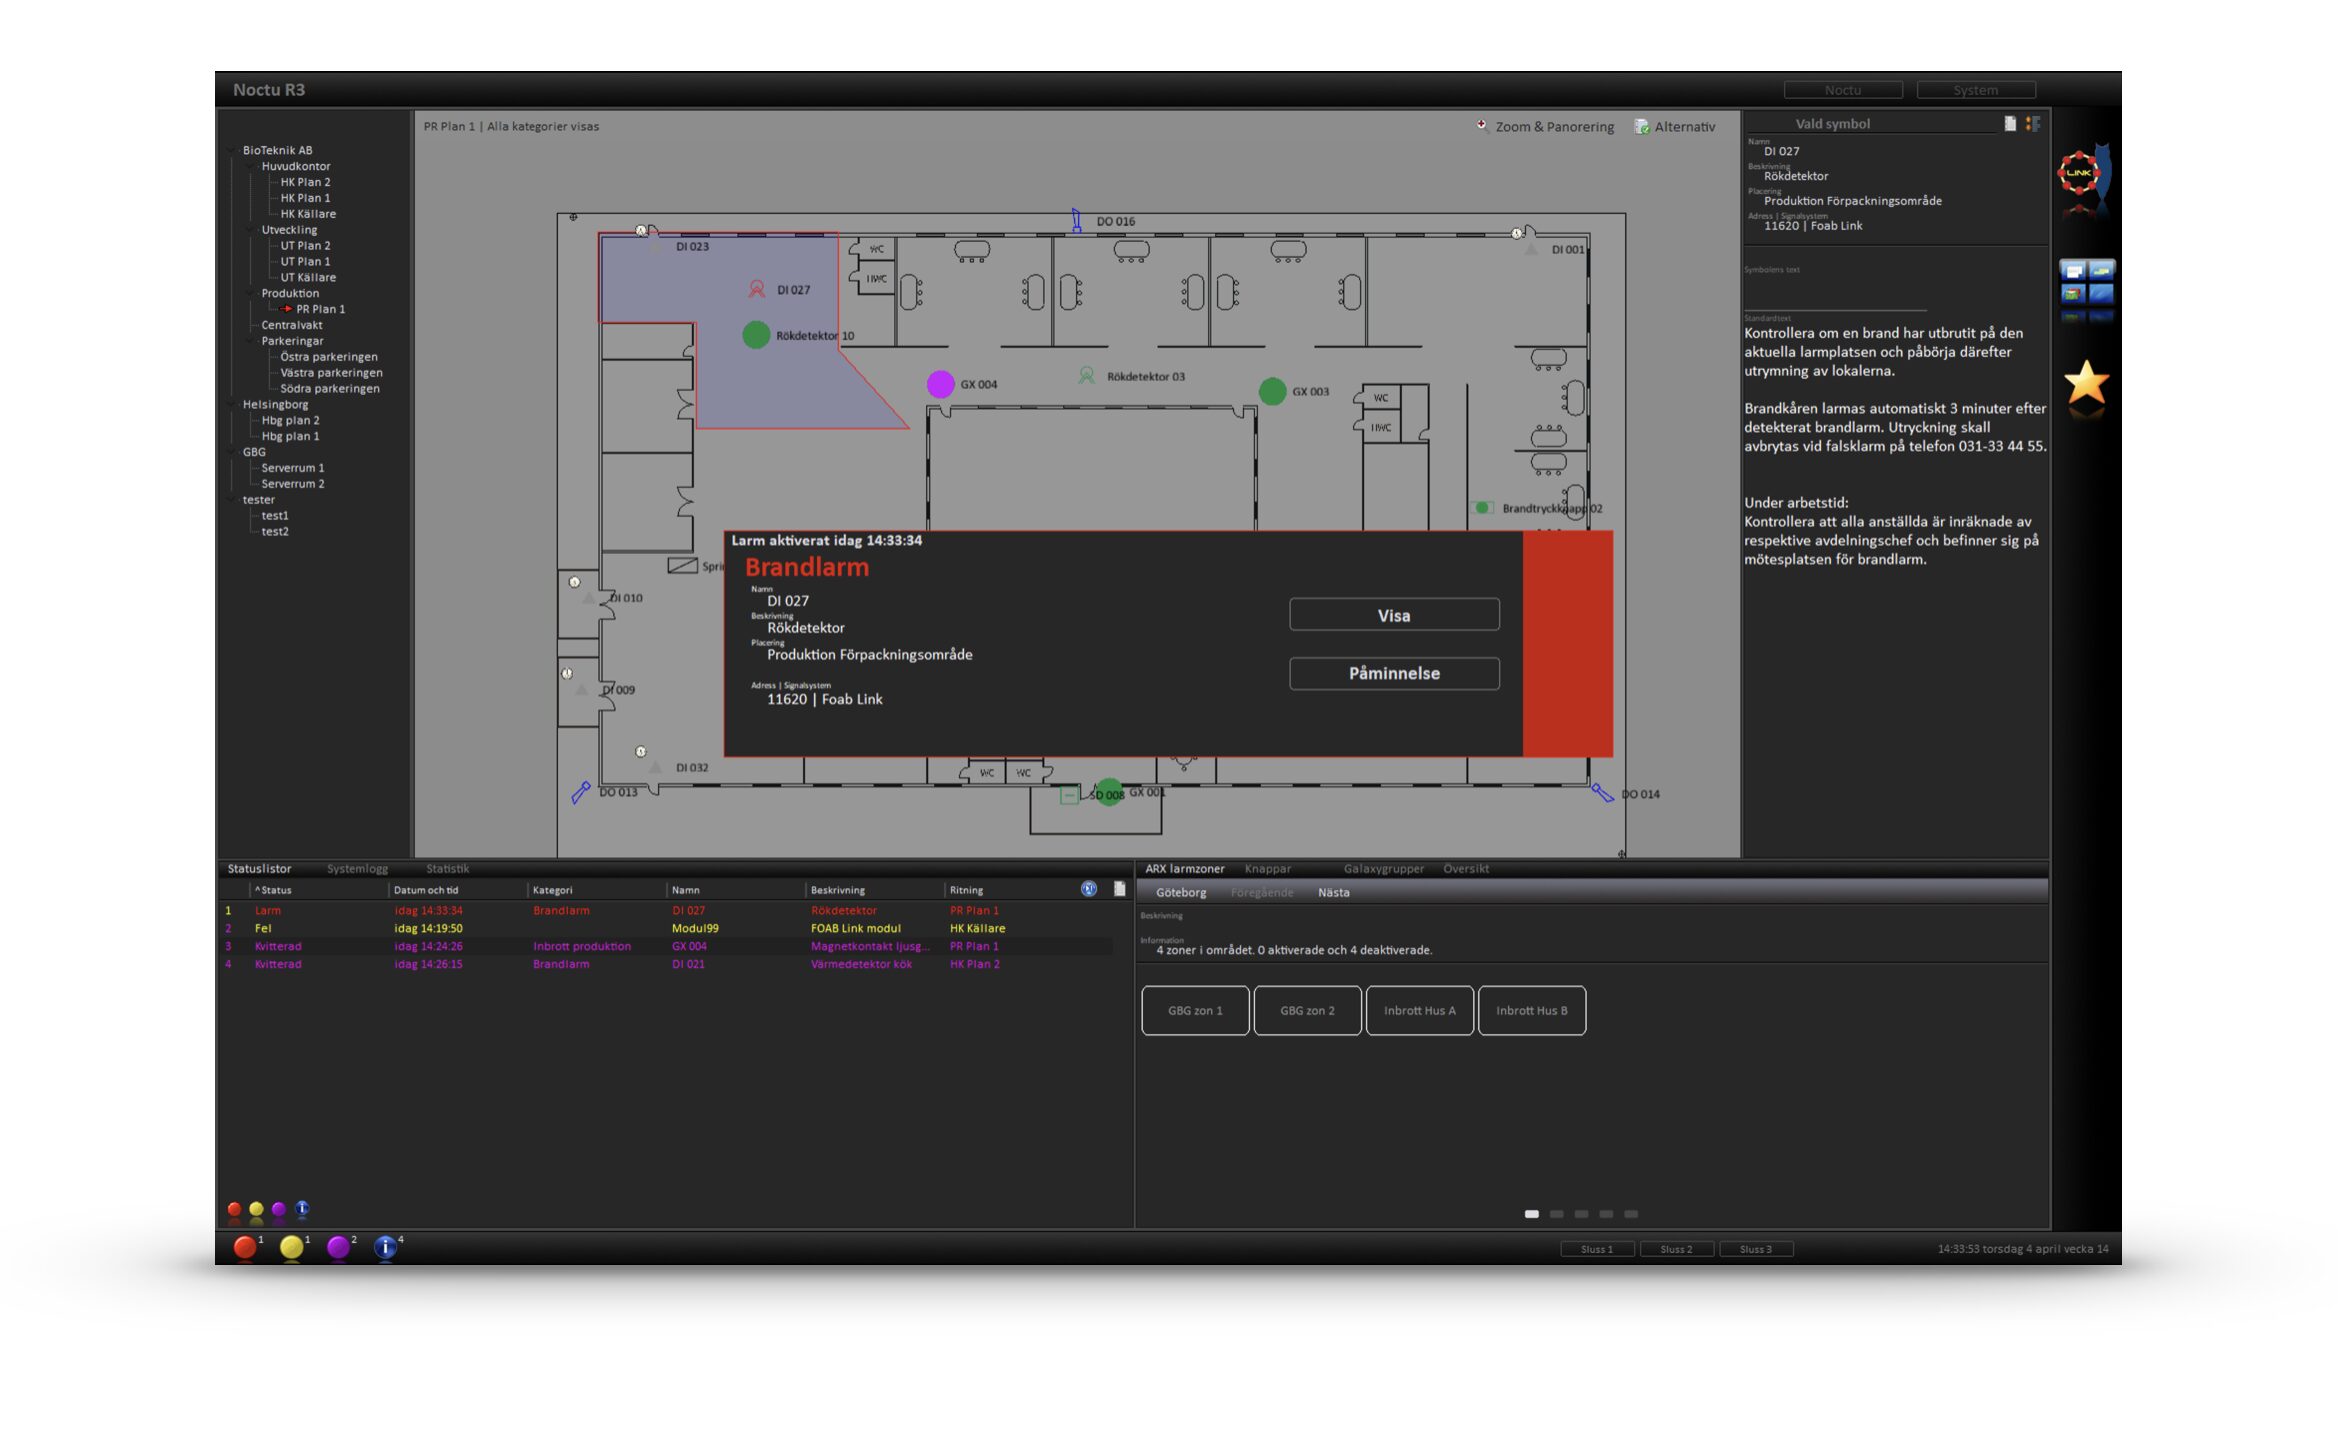Switch to the Systemlogg tab

357,868
